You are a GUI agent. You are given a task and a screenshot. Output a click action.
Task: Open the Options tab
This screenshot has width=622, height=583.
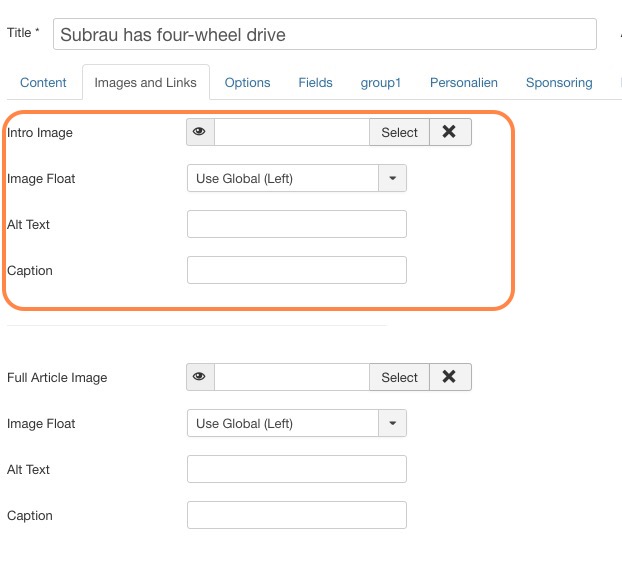(x=247, y=82)
